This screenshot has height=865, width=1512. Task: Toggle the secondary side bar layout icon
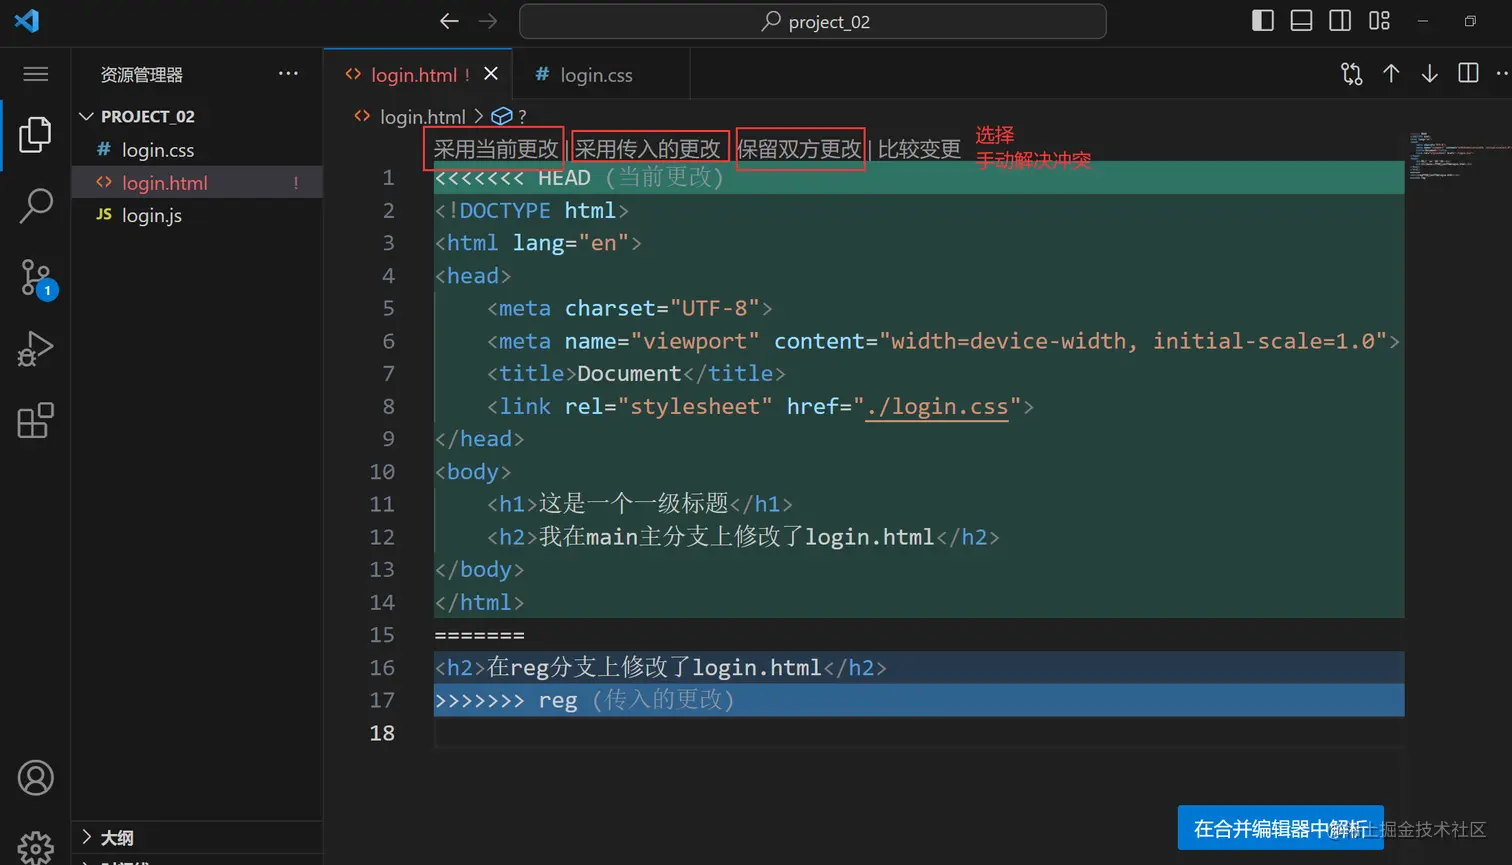pyautogui.click(x=1340, y=21)
